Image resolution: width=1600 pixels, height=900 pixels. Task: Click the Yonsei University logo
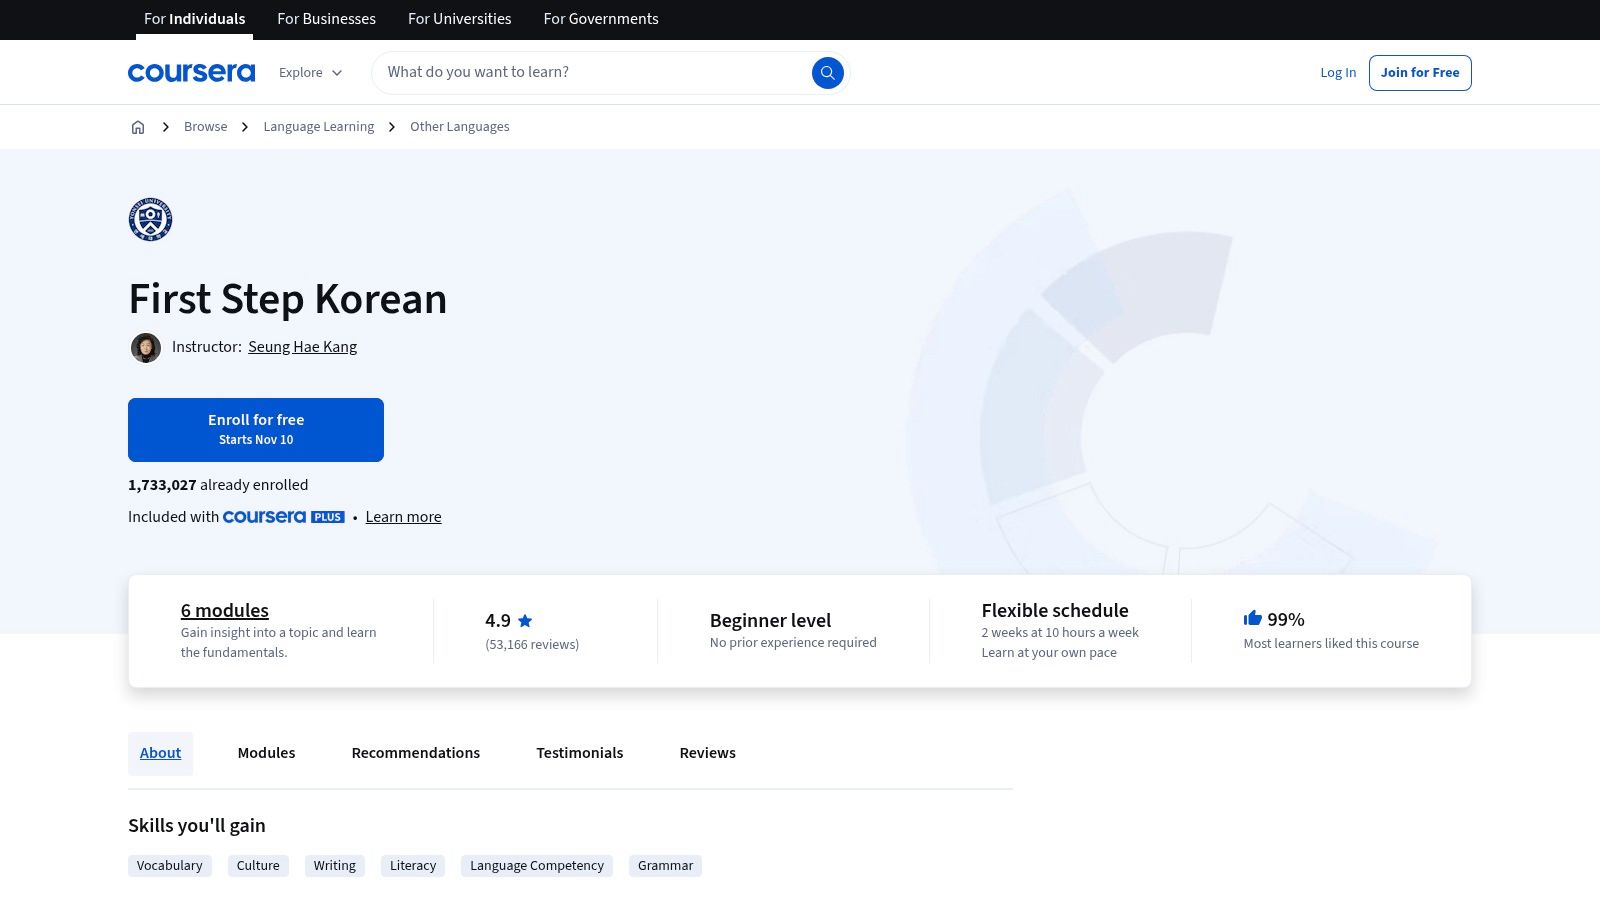pos(150,219)
